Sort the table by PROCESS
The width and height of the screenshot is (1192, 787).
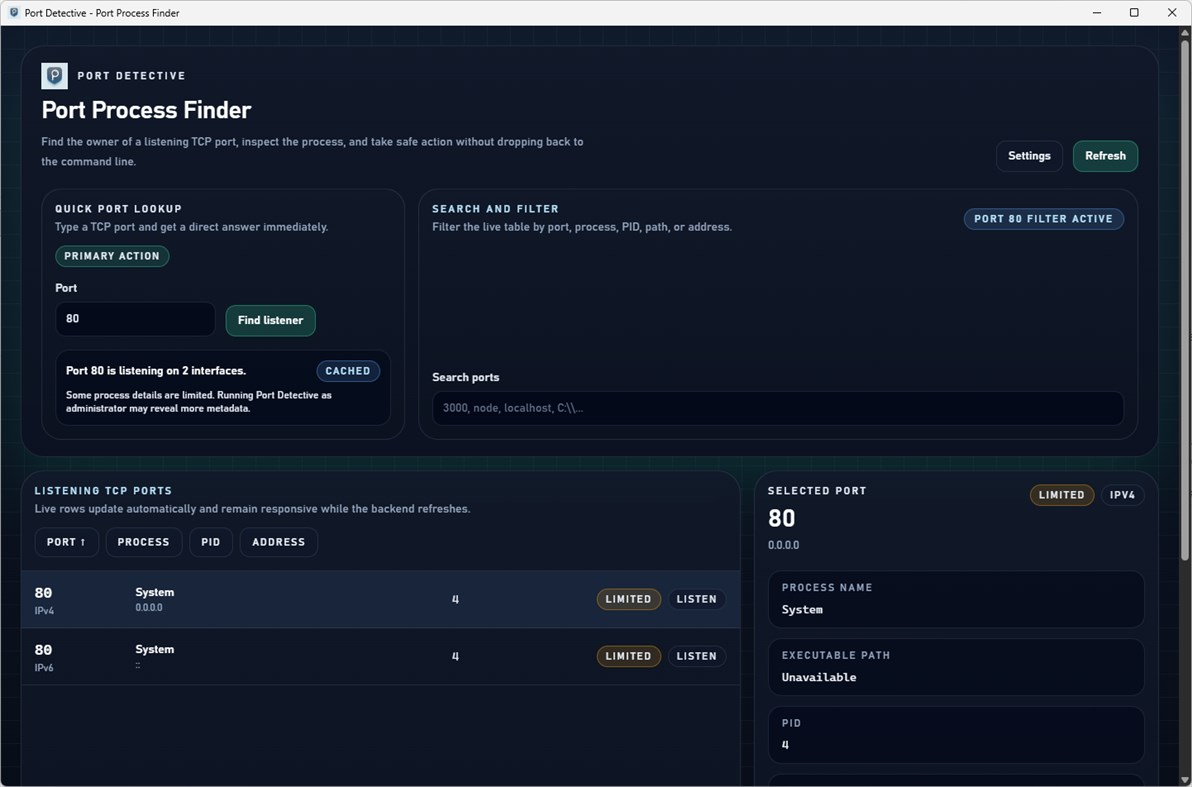pos(143,541)
